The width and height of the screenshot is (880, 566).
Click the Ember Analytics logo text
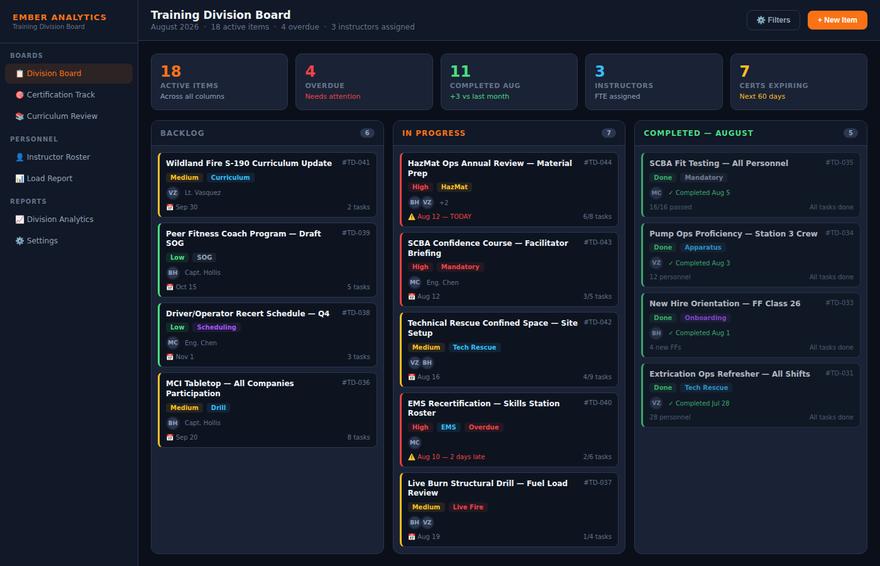[59, 17]
